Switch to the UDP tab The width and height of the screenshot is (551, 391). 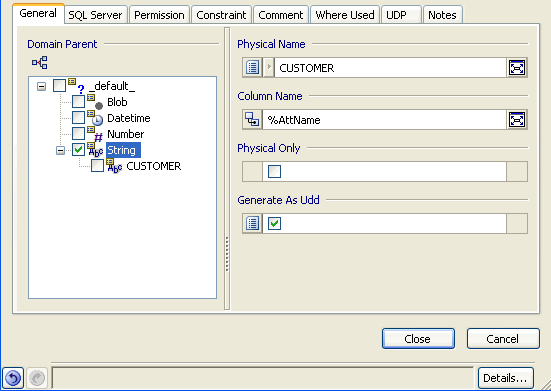pyautogui.click(x=401, y=15)
